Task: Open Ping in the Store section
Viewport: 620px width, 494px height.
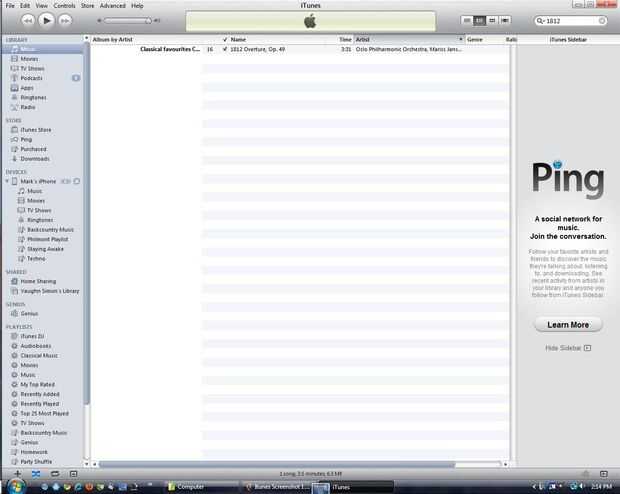Action: point(26,139)
